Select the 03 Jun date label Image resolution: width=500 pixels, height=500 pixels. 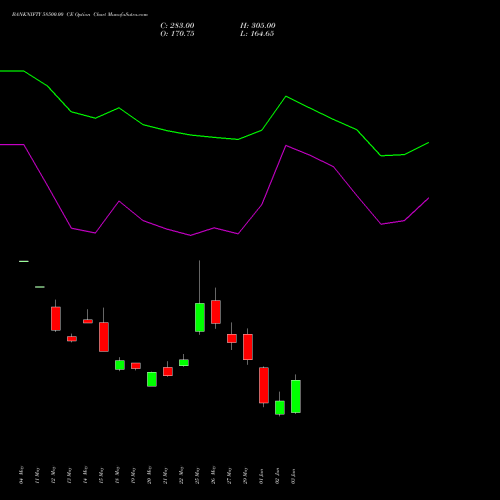click(x=294, y=476)
